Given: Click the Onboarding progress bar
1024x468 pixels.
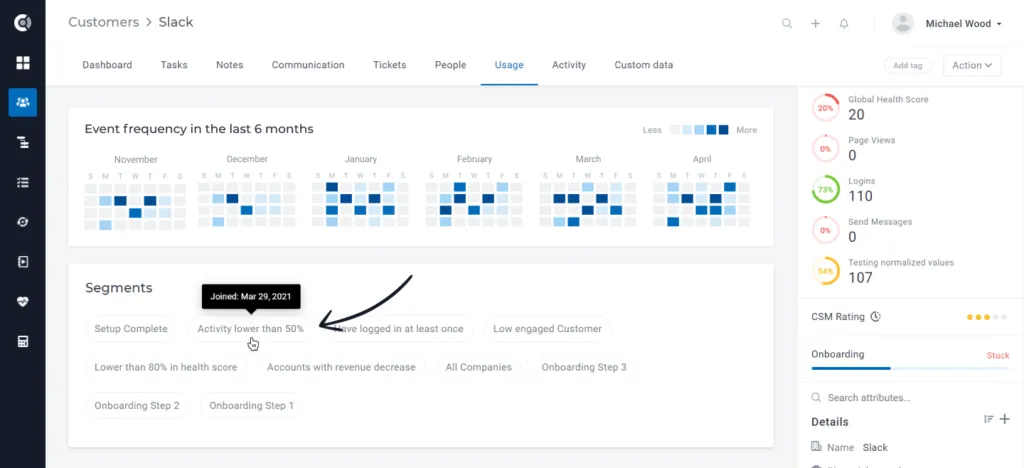Looking at the screenshot, I should coord(910,368).
